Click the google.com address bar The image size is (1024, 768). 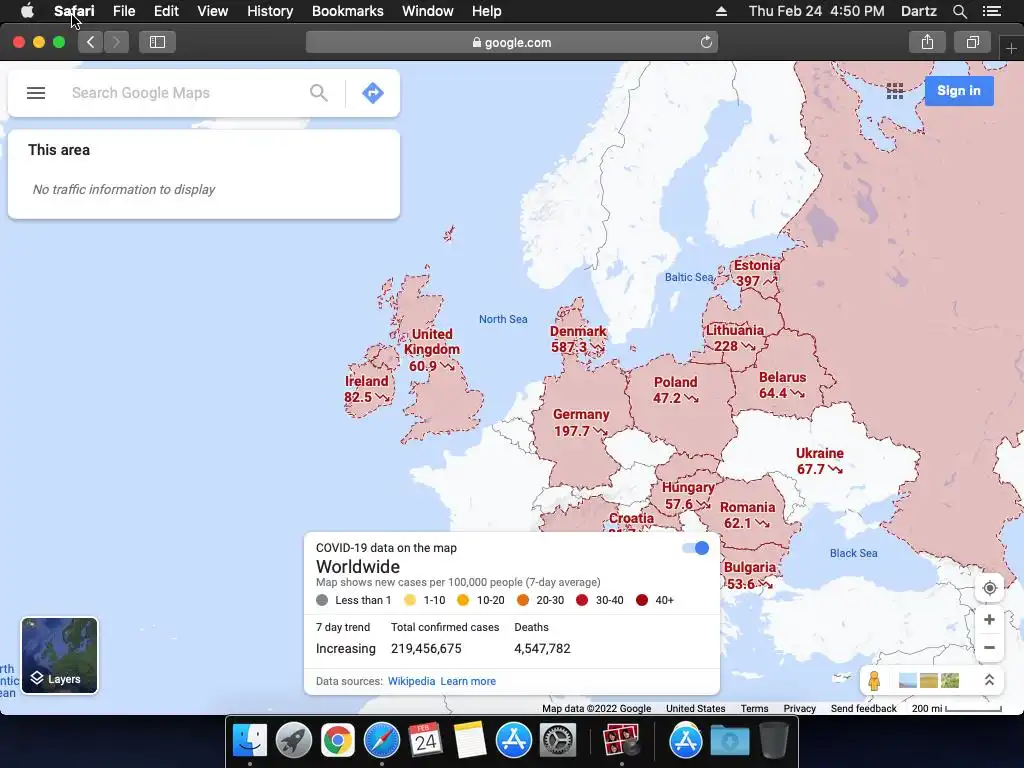(512, 42)
